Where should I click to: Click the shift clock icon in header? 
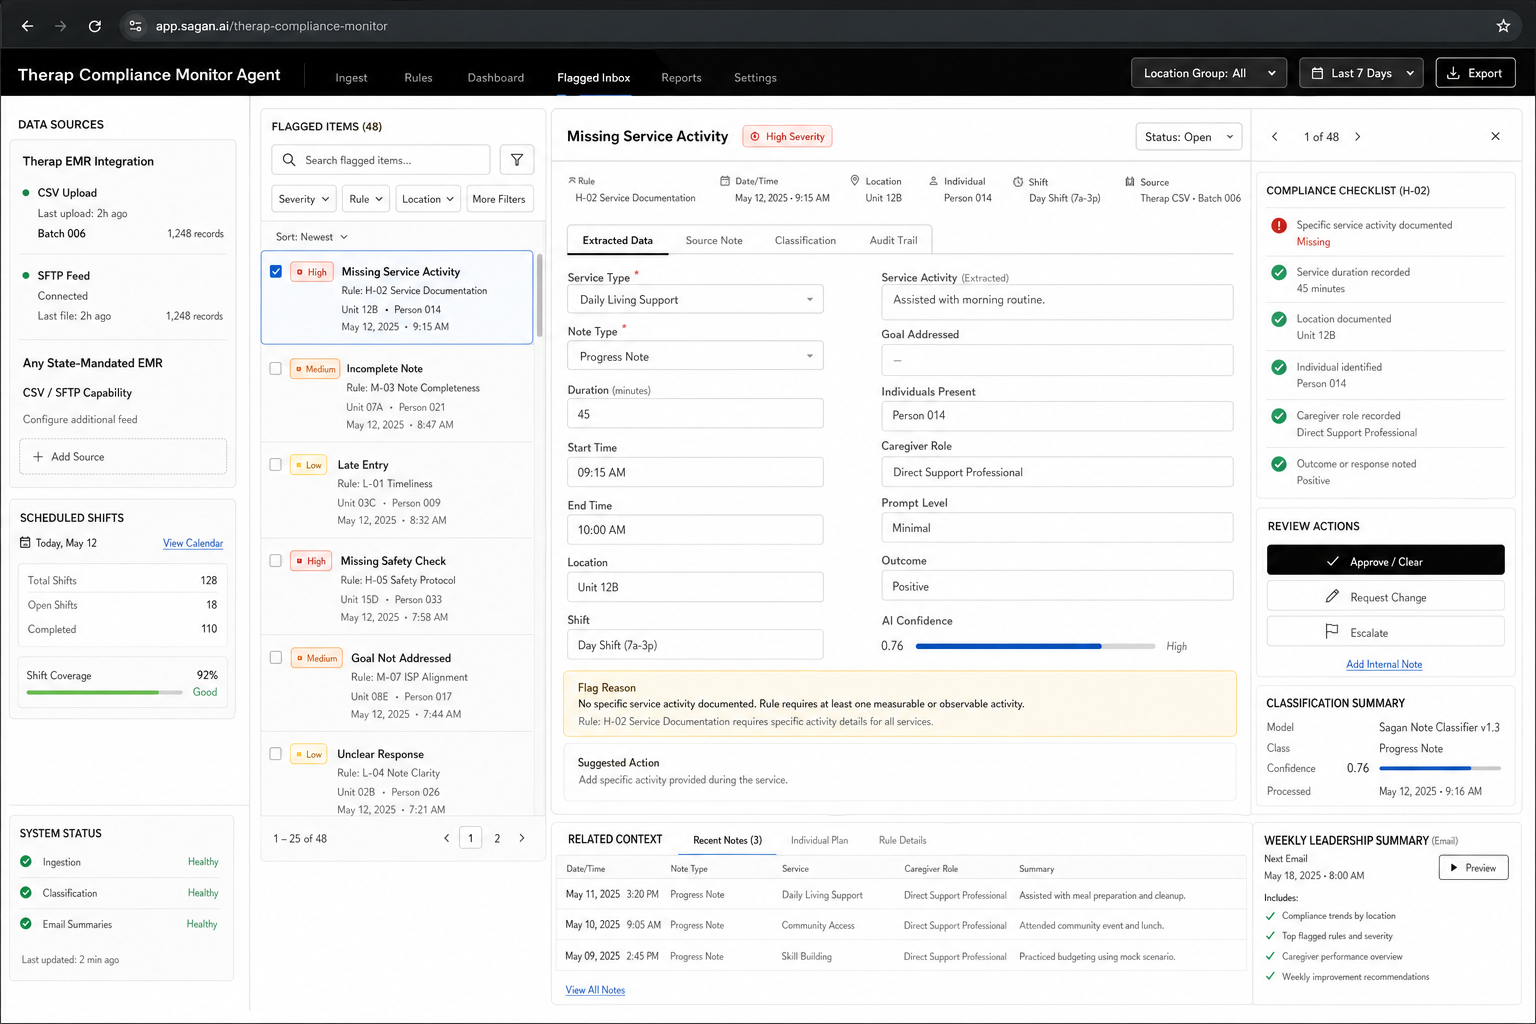tap(1018, 182)
